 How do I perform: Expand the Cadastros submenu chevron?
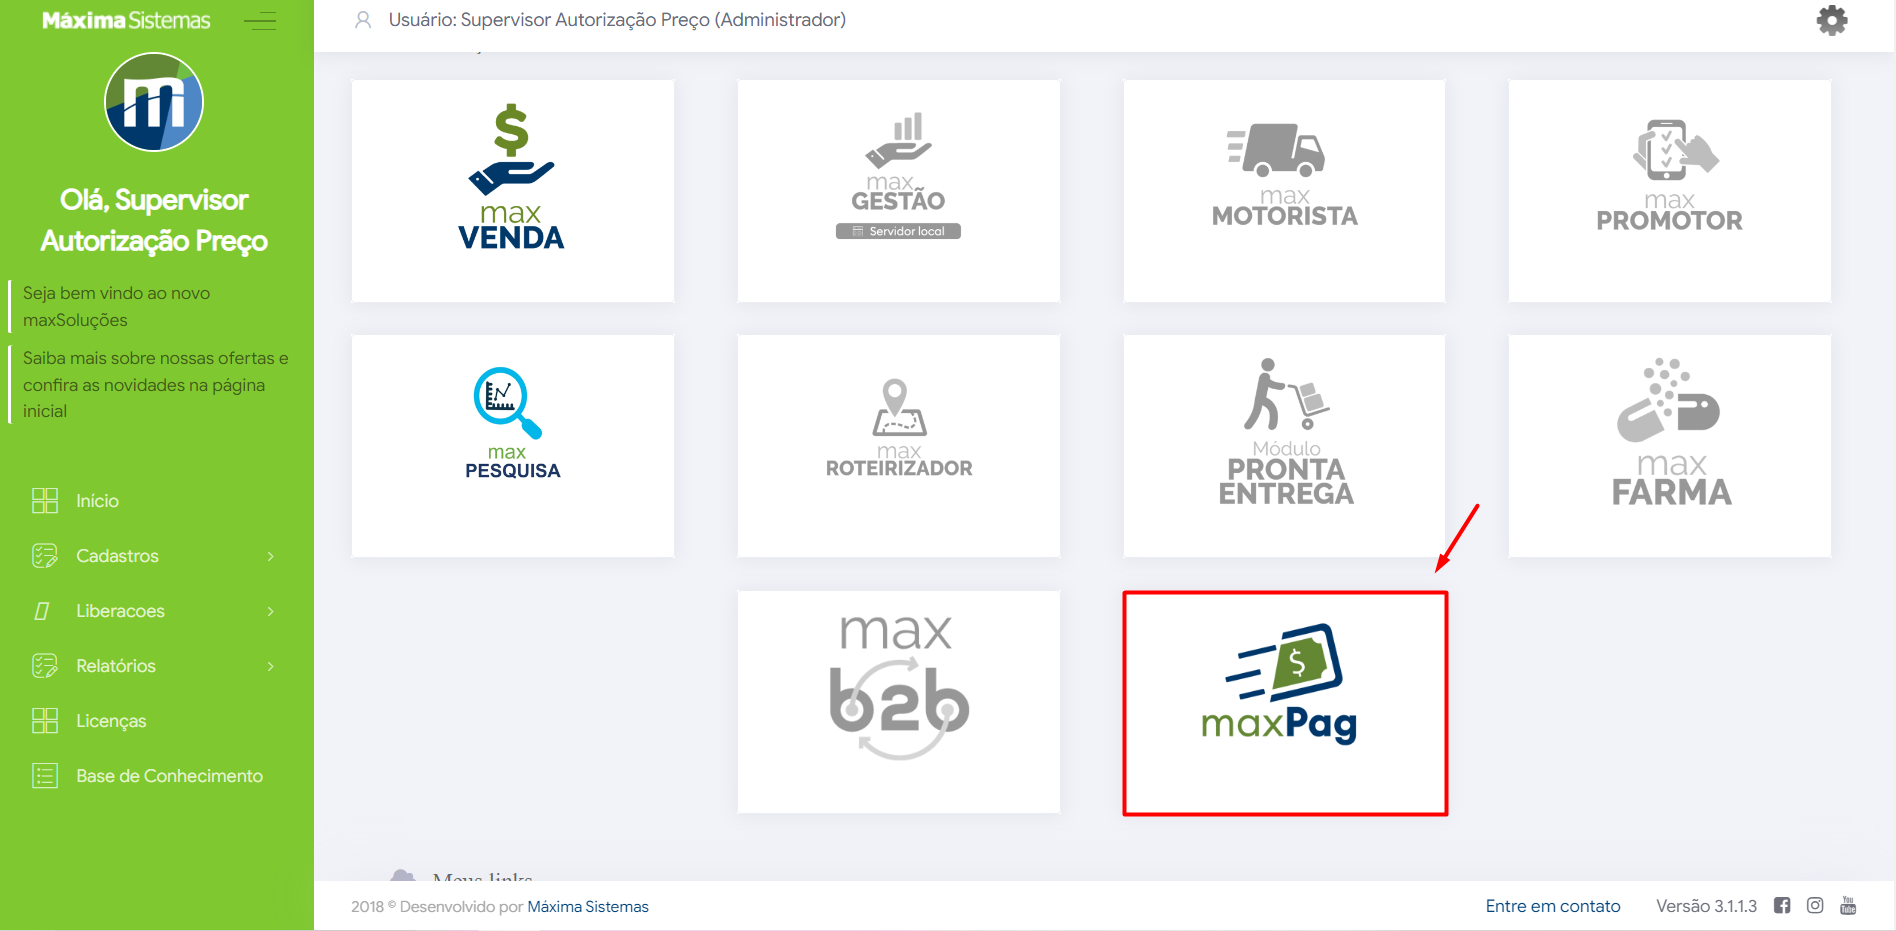pos(270,556)
